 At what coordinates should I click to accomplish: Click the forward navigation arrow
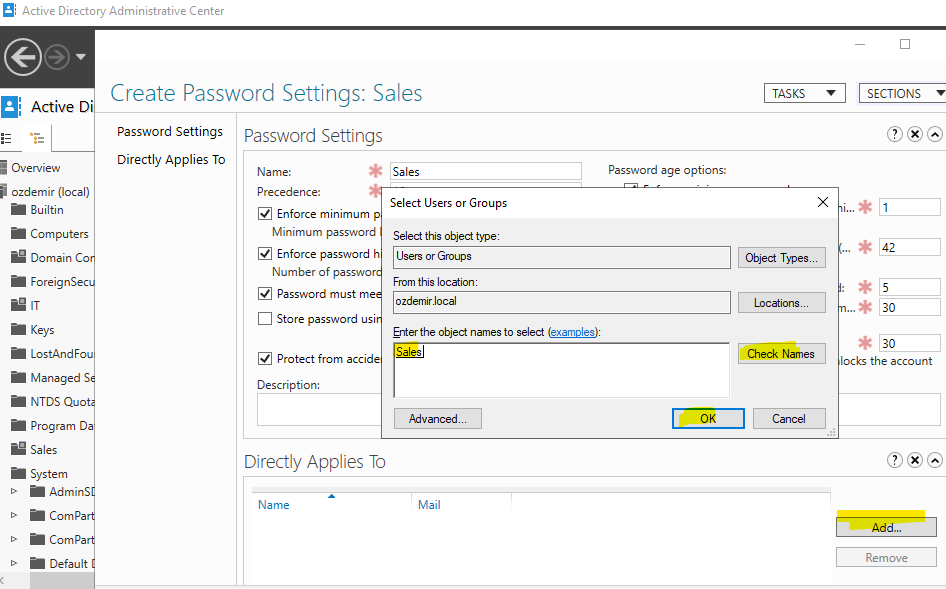coord(57,57)
